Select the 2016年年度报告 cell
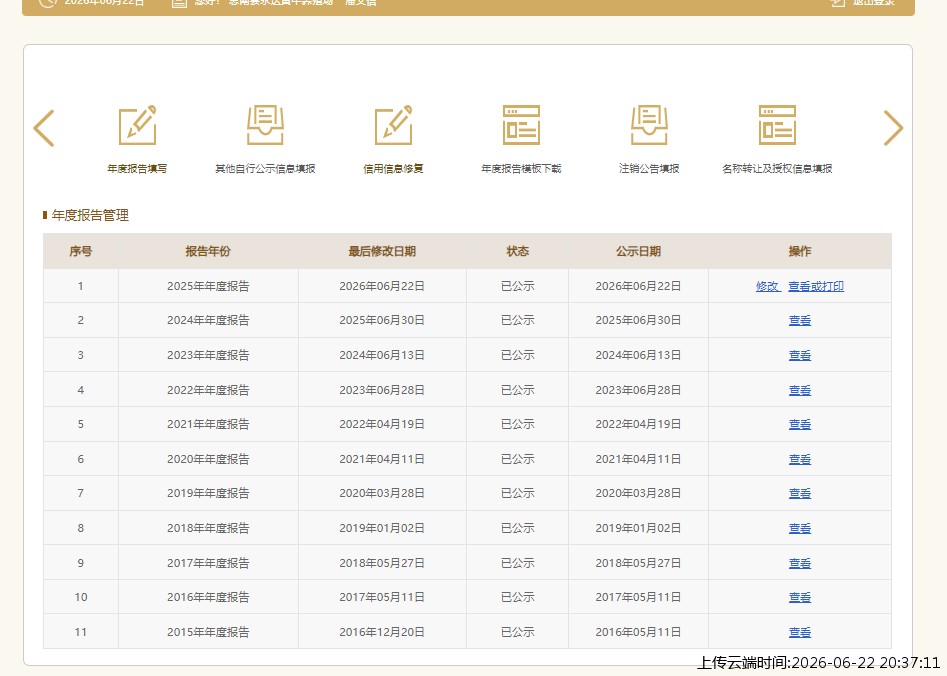Viewport: 947px width, 676px height. (208, 597)
